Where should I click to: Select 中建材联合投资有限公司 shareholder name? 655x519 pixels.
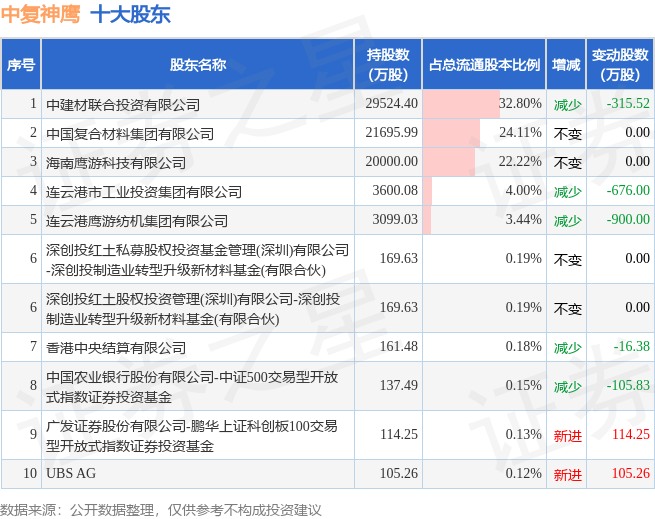[123, 104]
